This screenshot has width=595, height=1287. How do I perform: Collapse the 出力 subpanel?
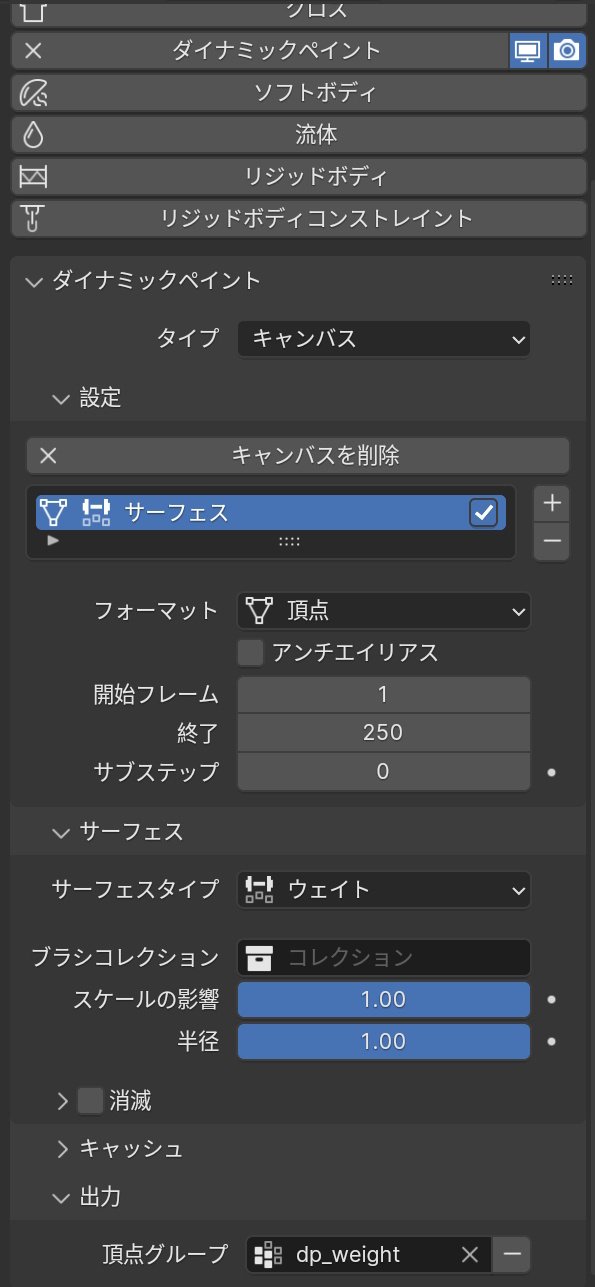63,1196
